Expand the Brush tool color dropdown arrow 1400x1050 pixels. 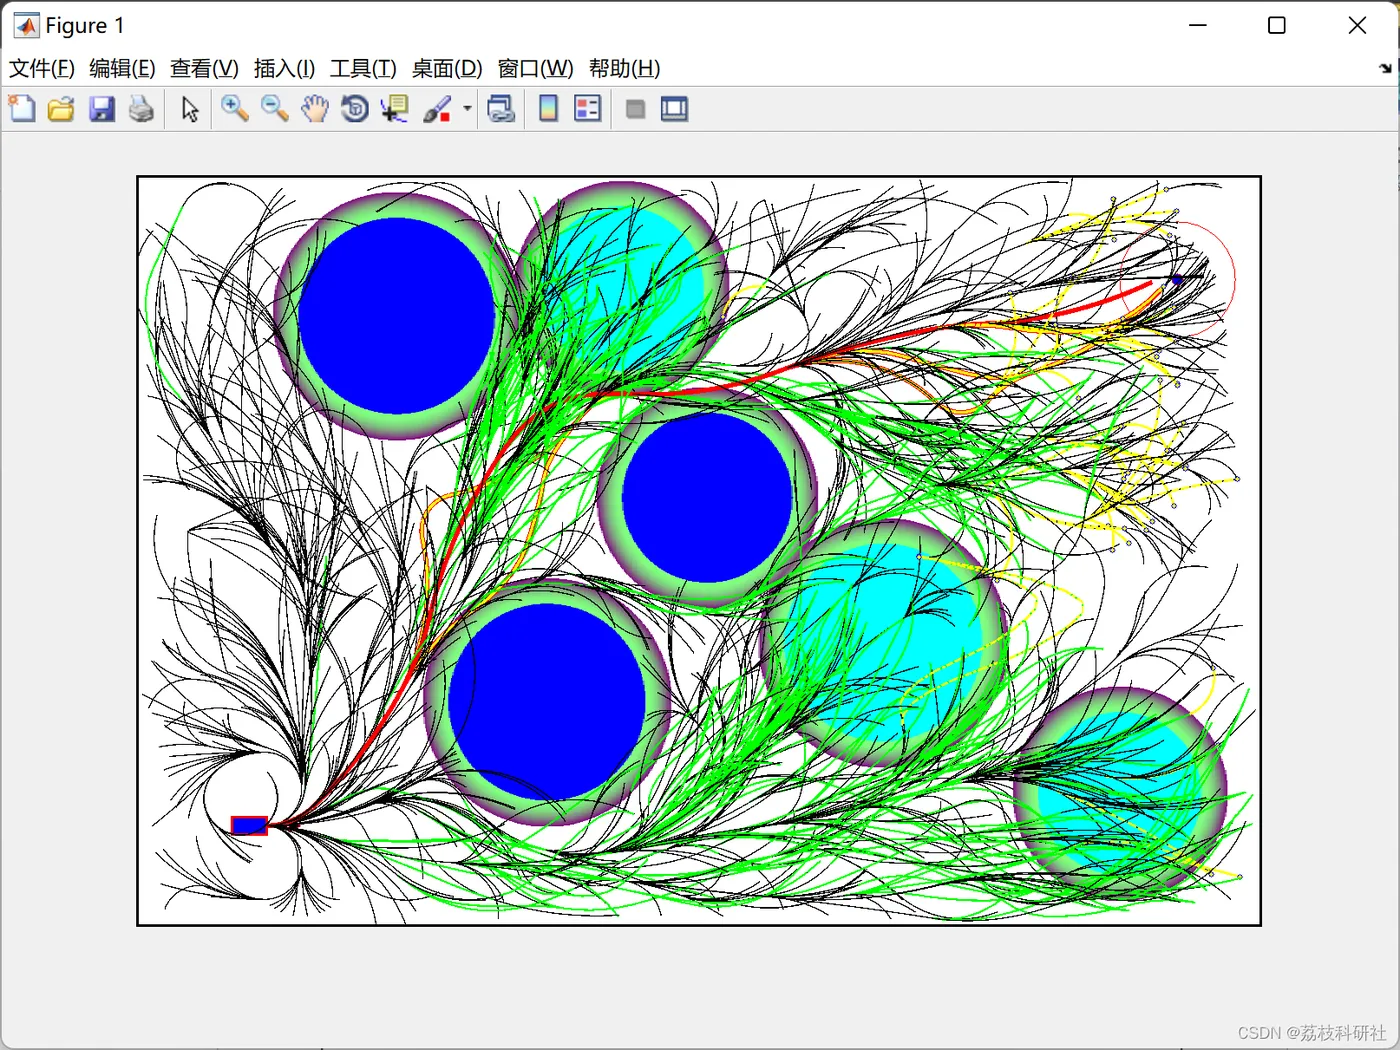pyautogui.click(x=467, y=109)
